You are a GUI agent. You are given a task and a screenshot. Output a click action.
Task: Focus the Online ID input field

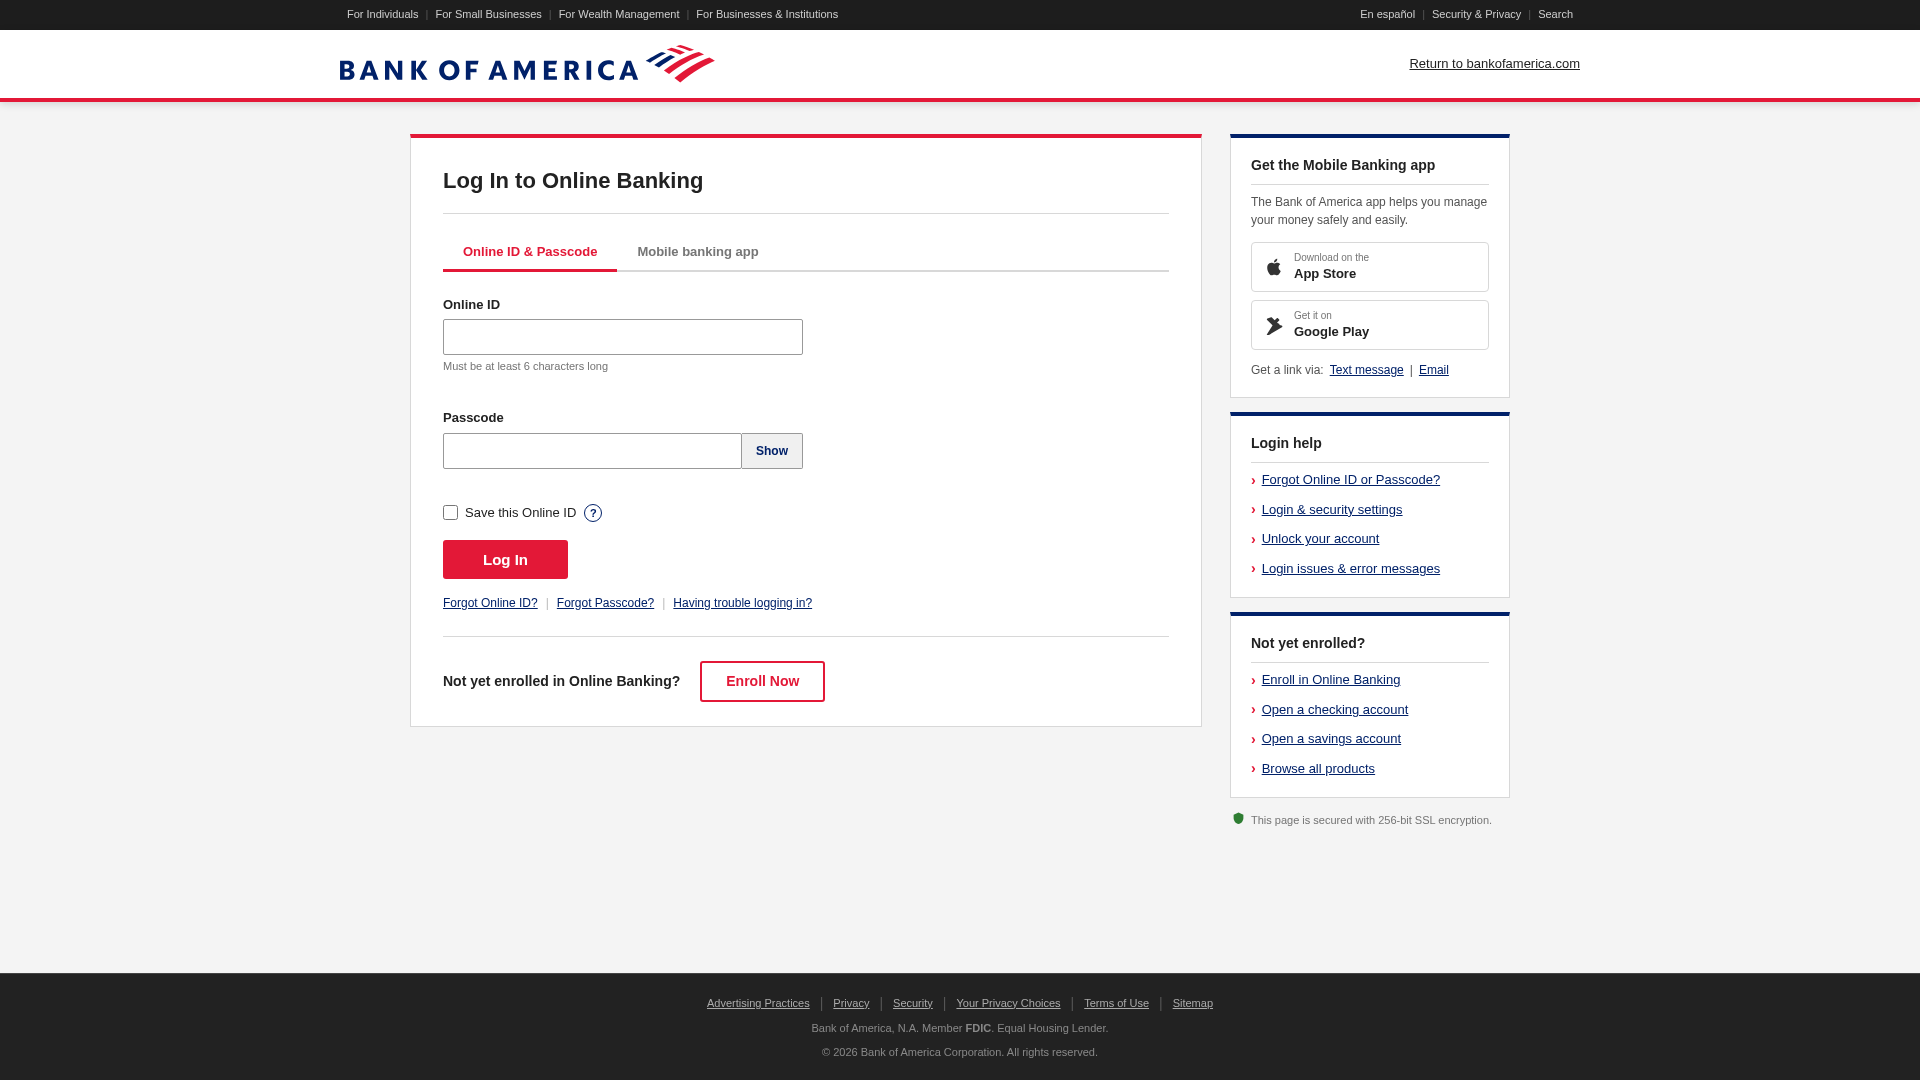point(623,337)
